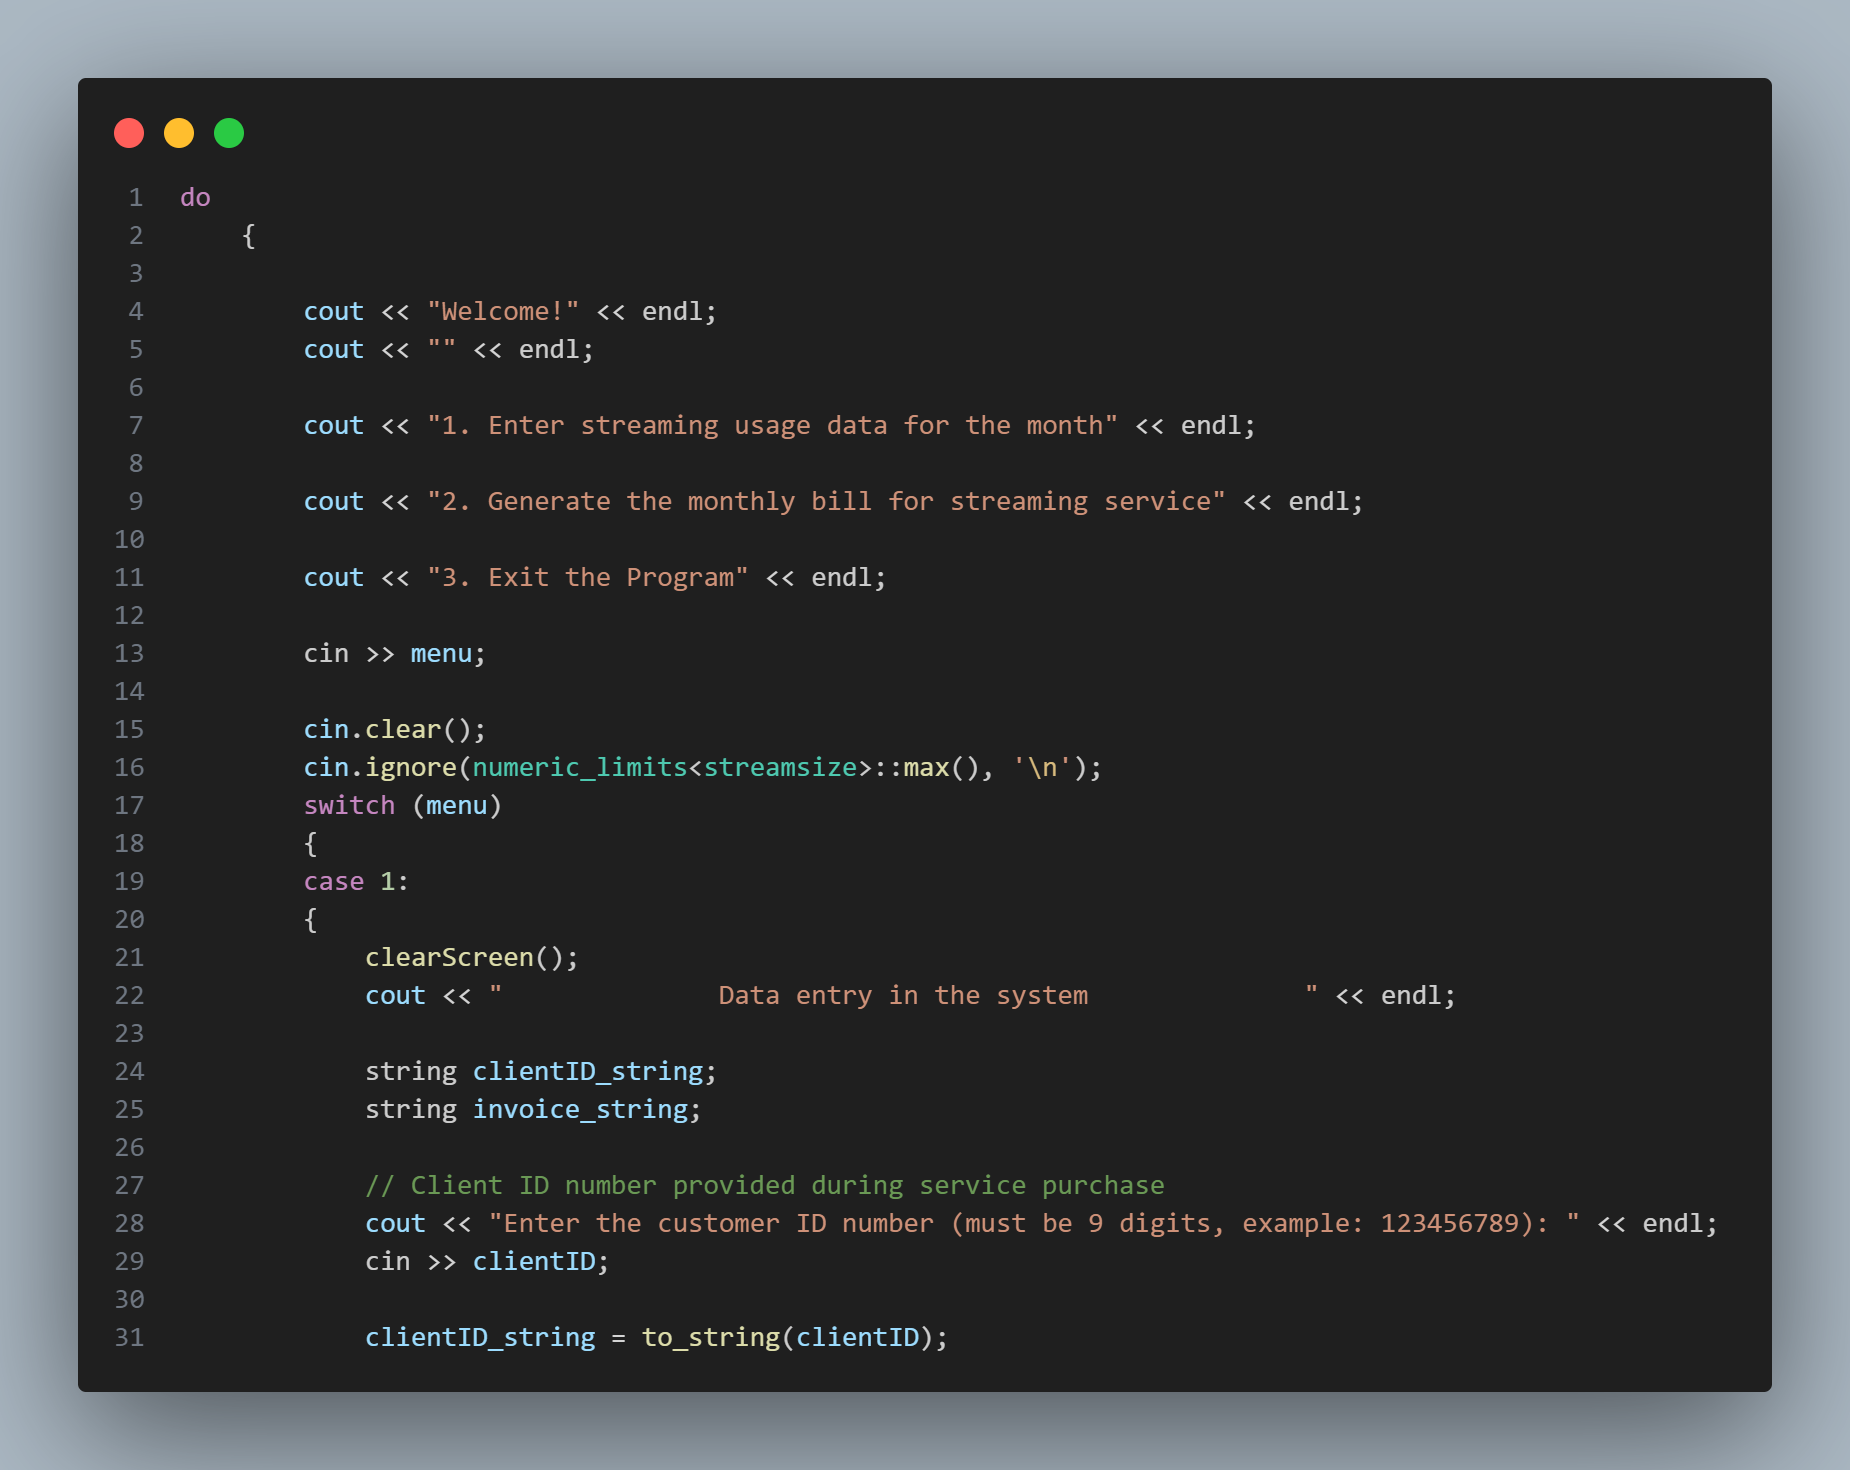Click 'endl' on line 28

point(1672,1224)
